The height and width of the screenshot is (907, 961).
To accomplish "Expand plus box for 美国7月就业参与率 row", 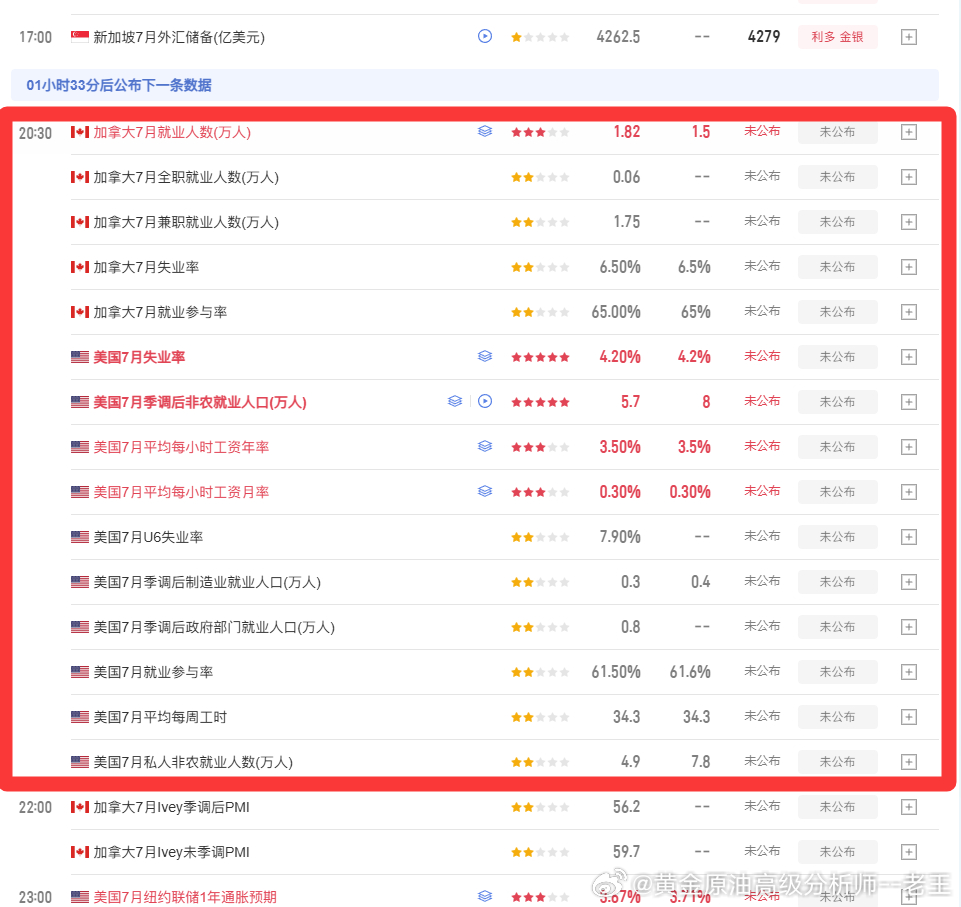I will pos(909,672).
